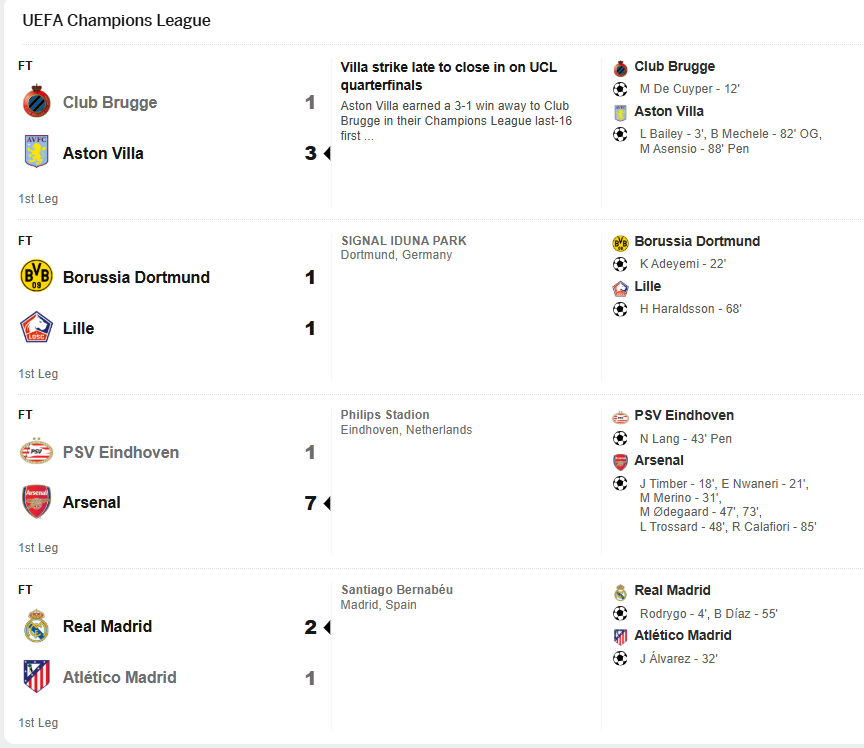Click the large Lille LOSC crest
The width and height of the screenshot is (864, 748).
click(36, 327)
